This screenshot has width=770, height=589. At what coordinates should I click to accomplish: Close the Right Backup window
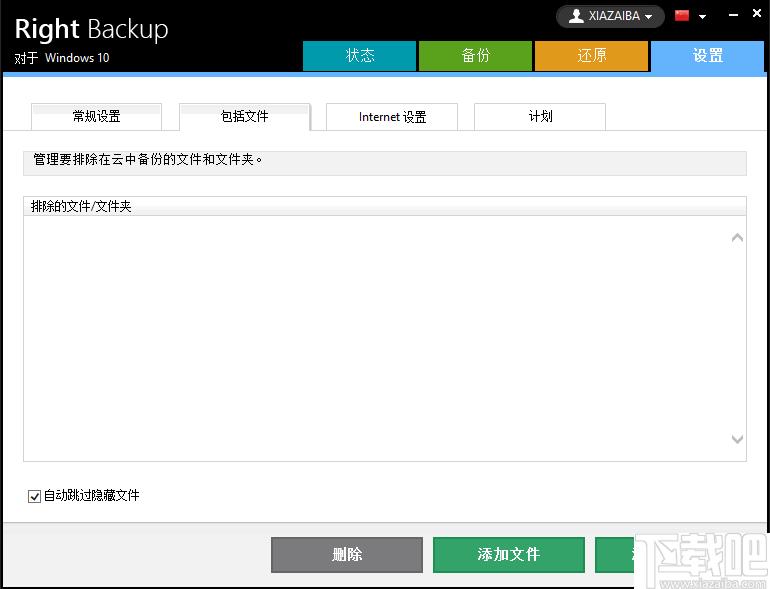pos(757,14)
